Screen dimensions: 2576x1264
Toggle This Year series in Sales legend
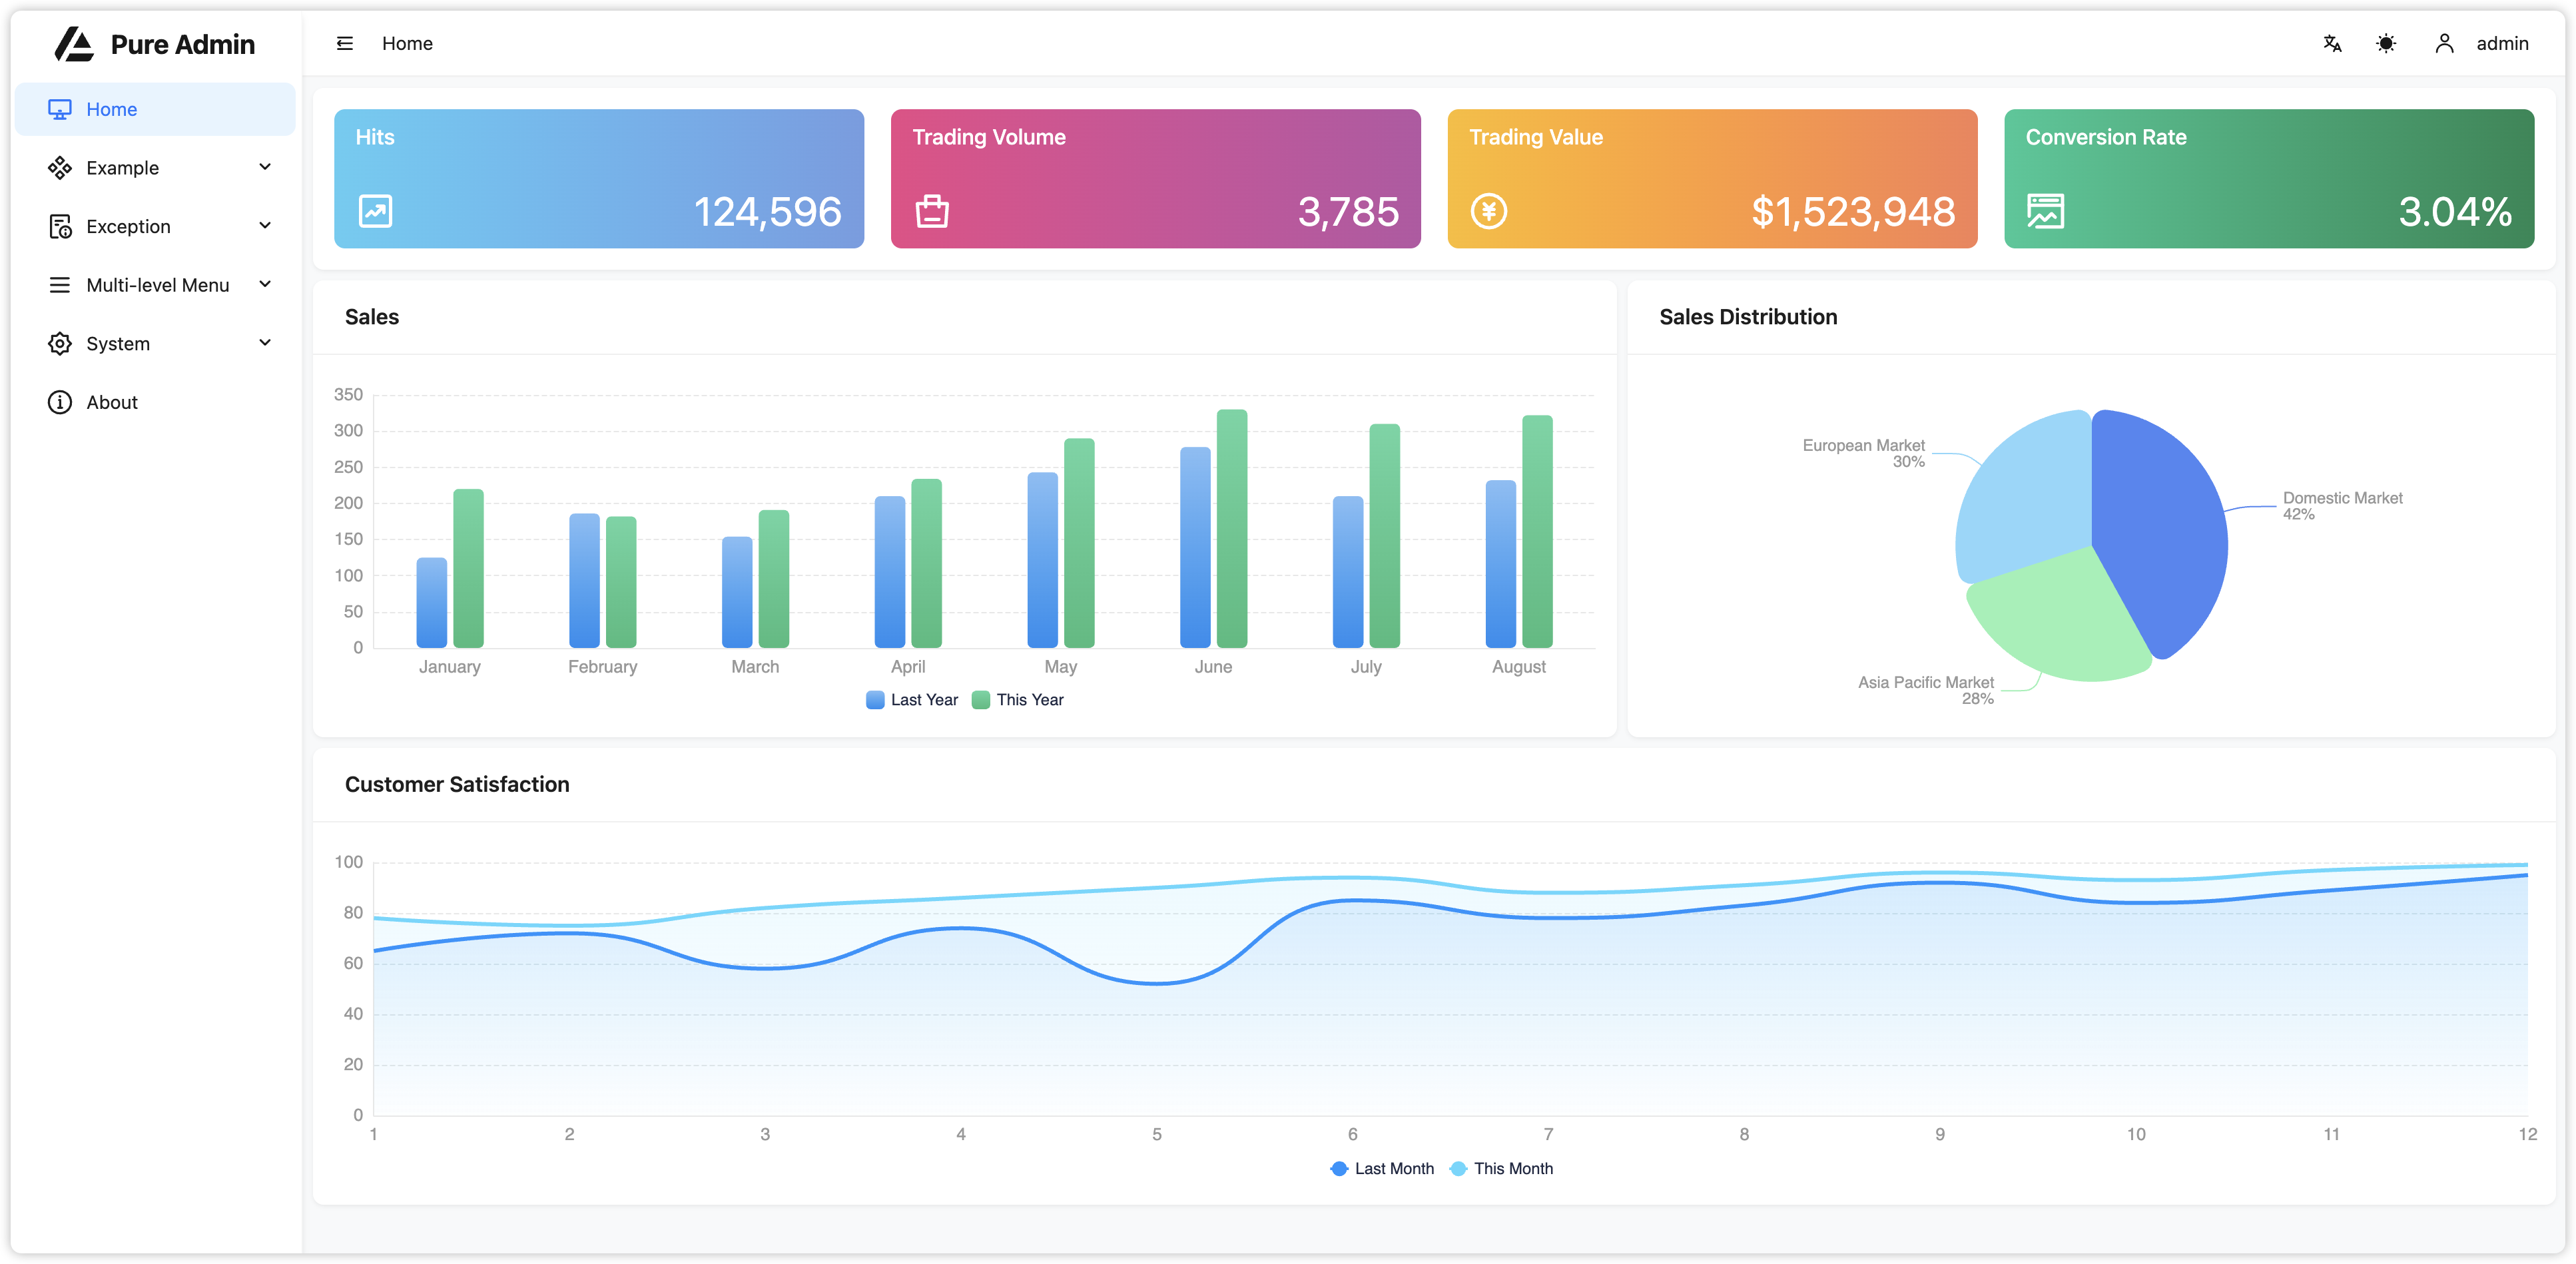click(x=1018, y=700)
